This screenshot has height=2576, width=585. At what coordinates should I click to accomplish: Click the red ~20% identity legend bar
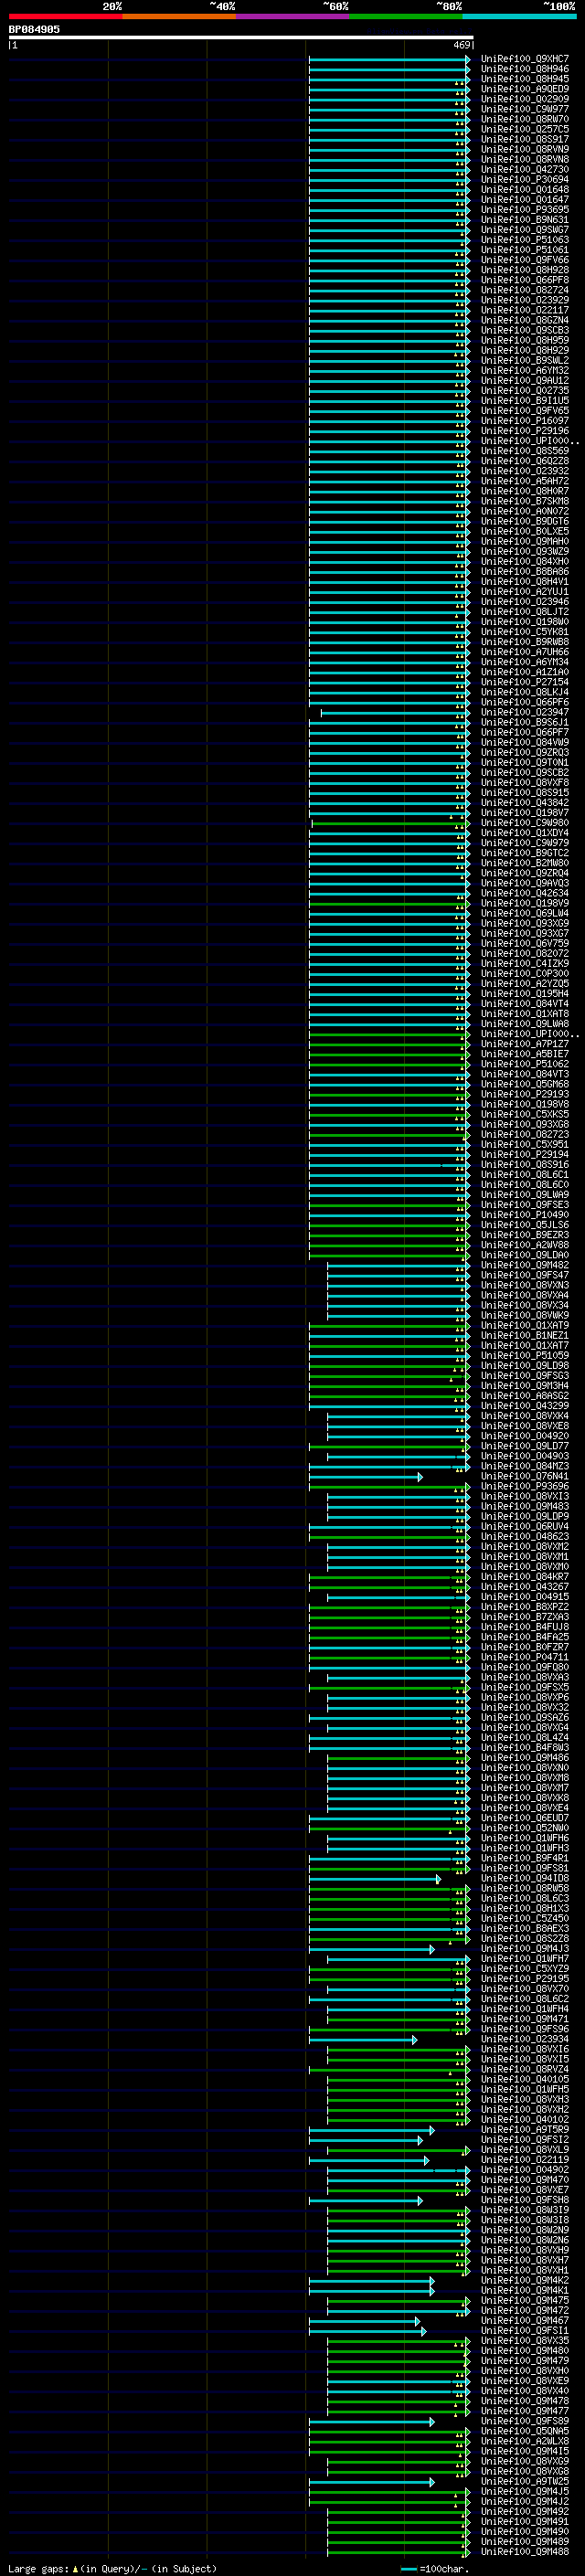(x=65, y=16)
